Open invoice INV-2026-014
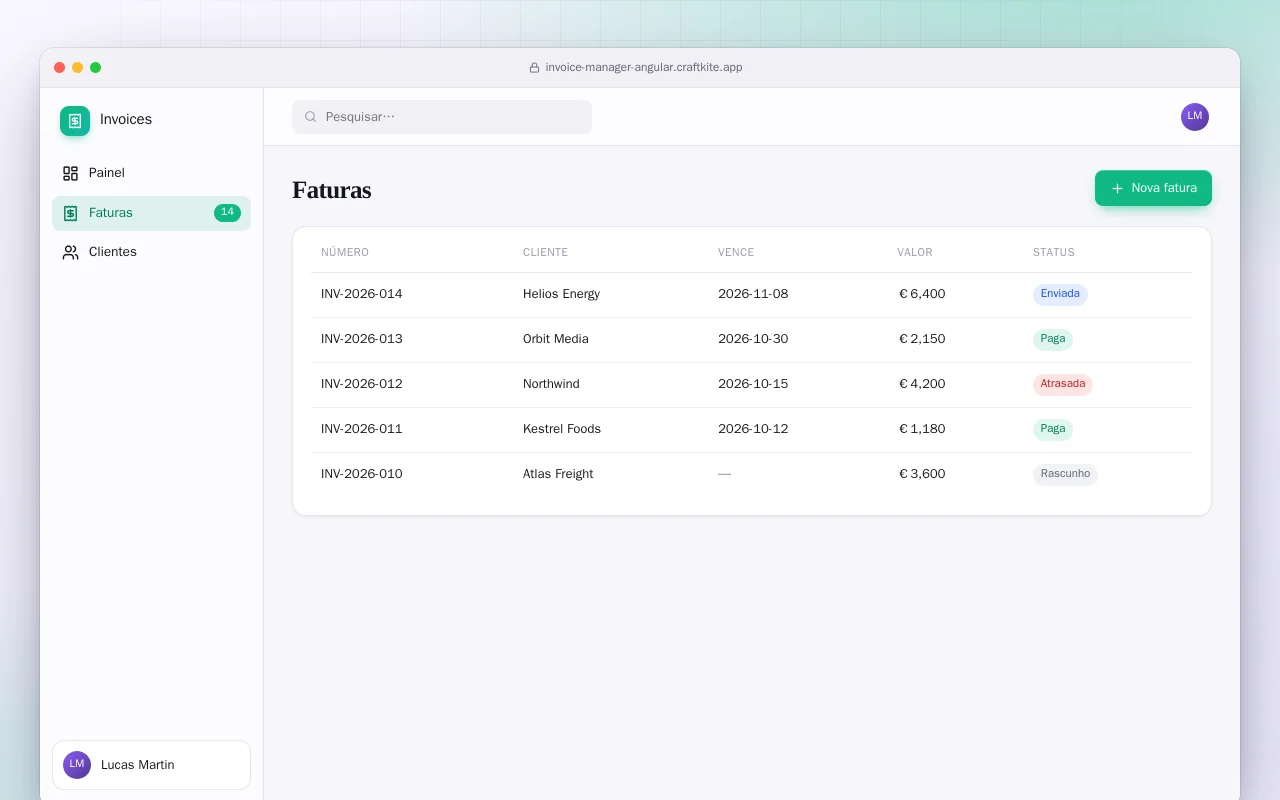Image resolution: width=1280 pixels, height=800 pixels. 362,294
